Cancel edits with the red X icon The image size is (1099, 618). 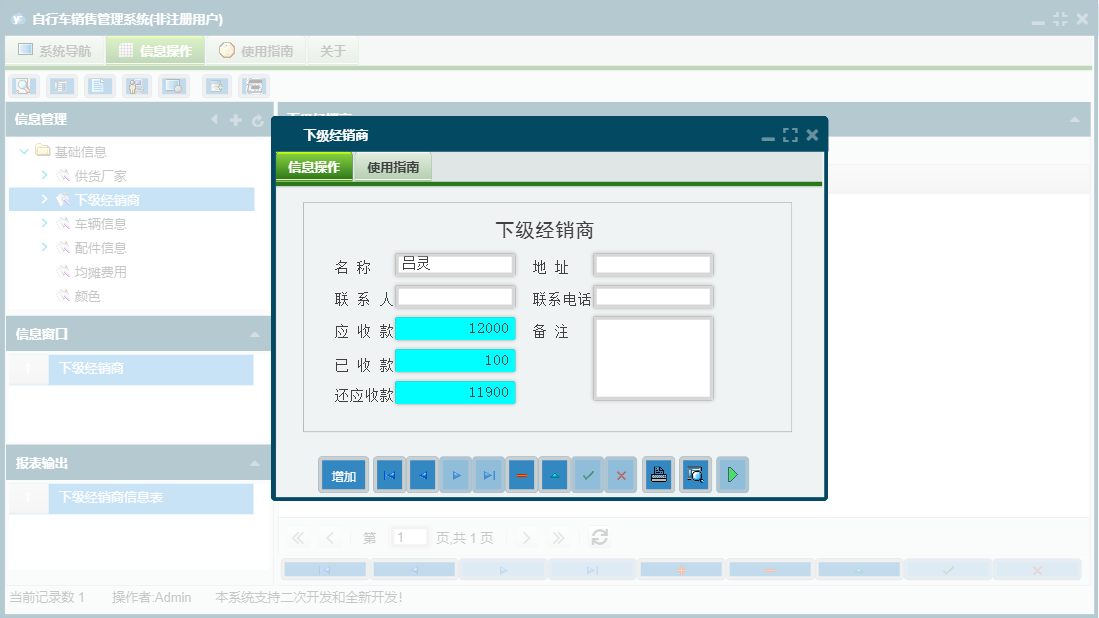pos(620,474)
